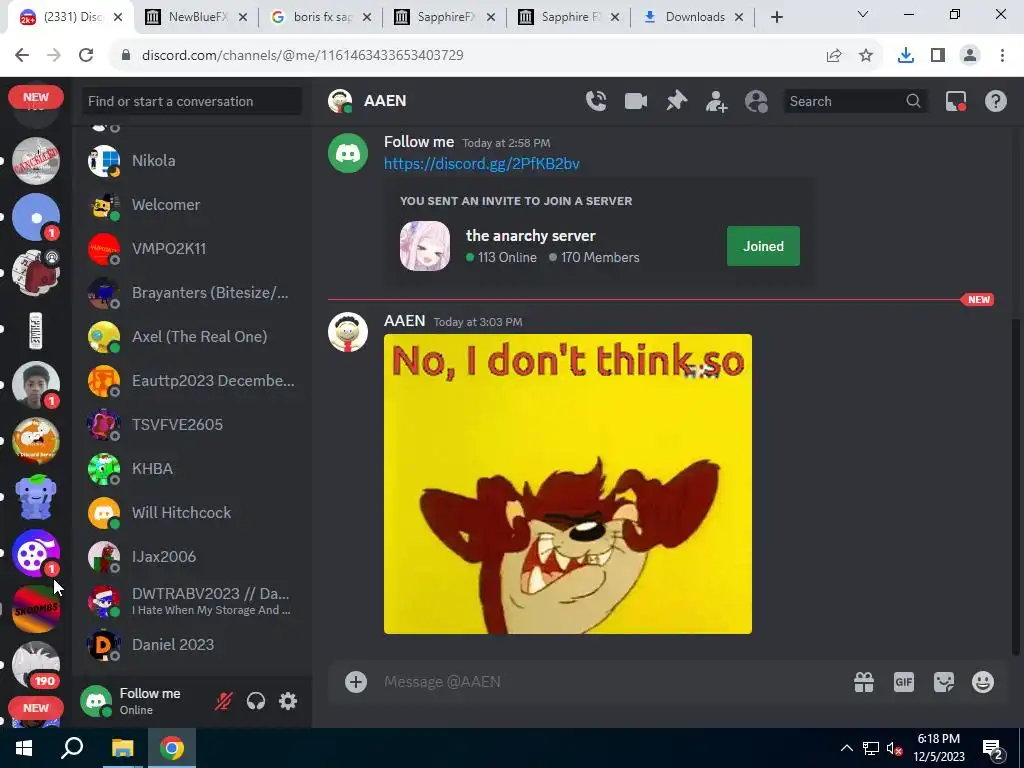The height and width of the screenshot is (768, 1024).
Task: Start a voice call with AAEN
Action: 596,101
